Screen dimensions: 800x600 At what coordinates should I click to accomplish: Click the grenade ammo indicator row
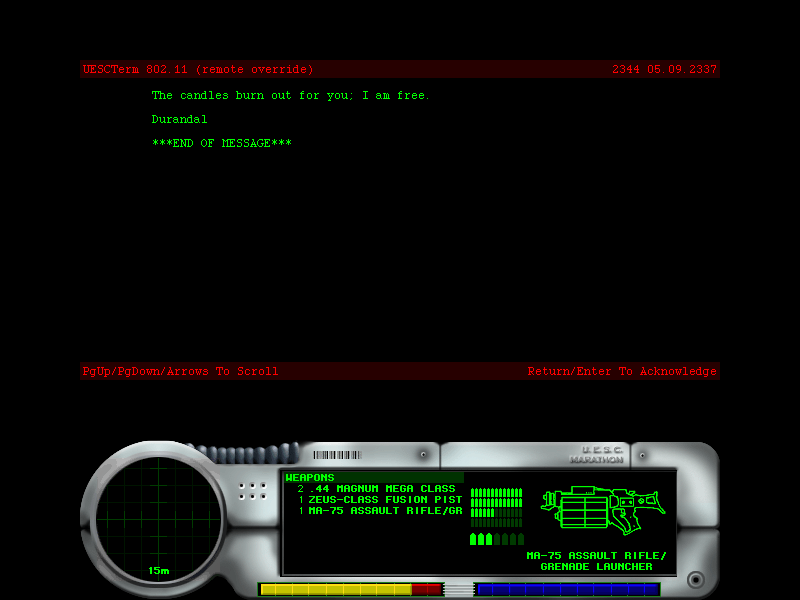click(497, 539)
